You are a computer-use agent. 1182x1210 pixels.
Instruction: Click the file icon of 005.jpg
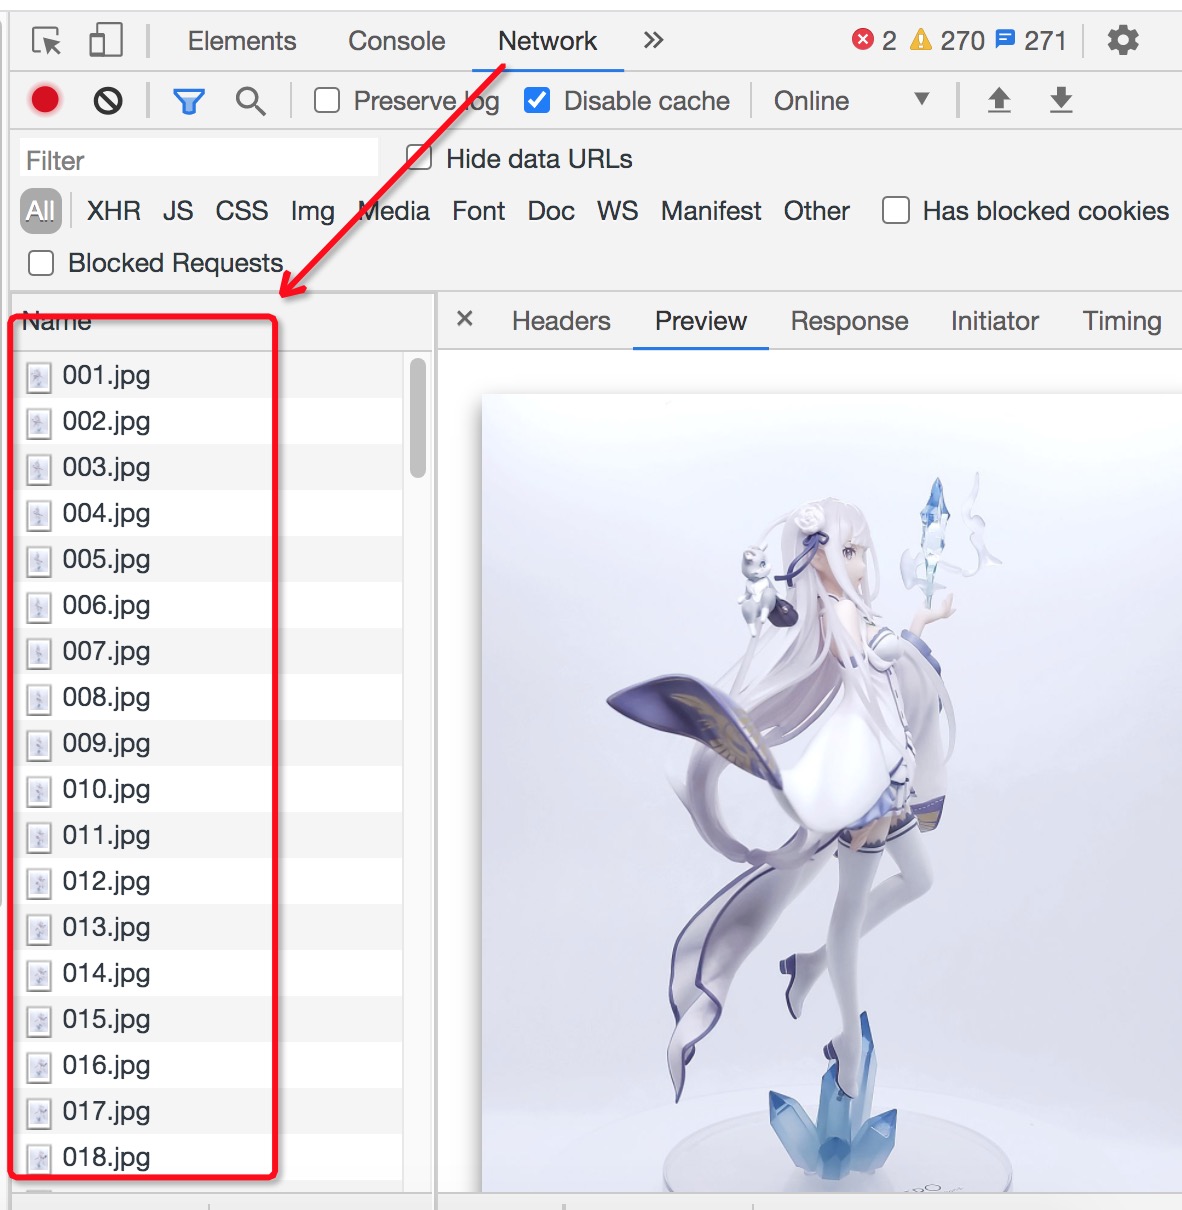[x=38, y=561]
